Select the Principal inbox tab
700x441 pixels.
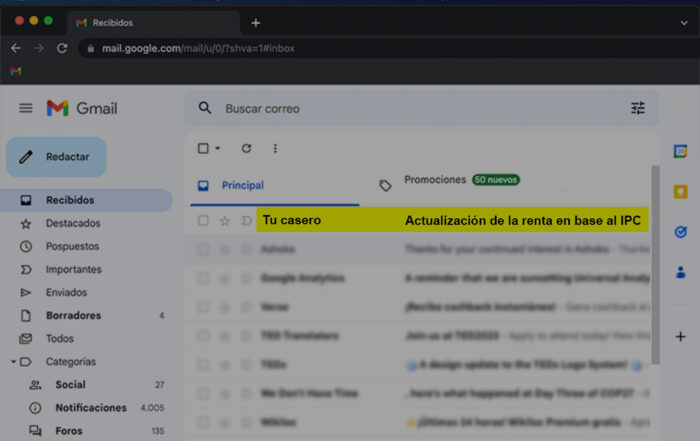click(x=242, y=185)
